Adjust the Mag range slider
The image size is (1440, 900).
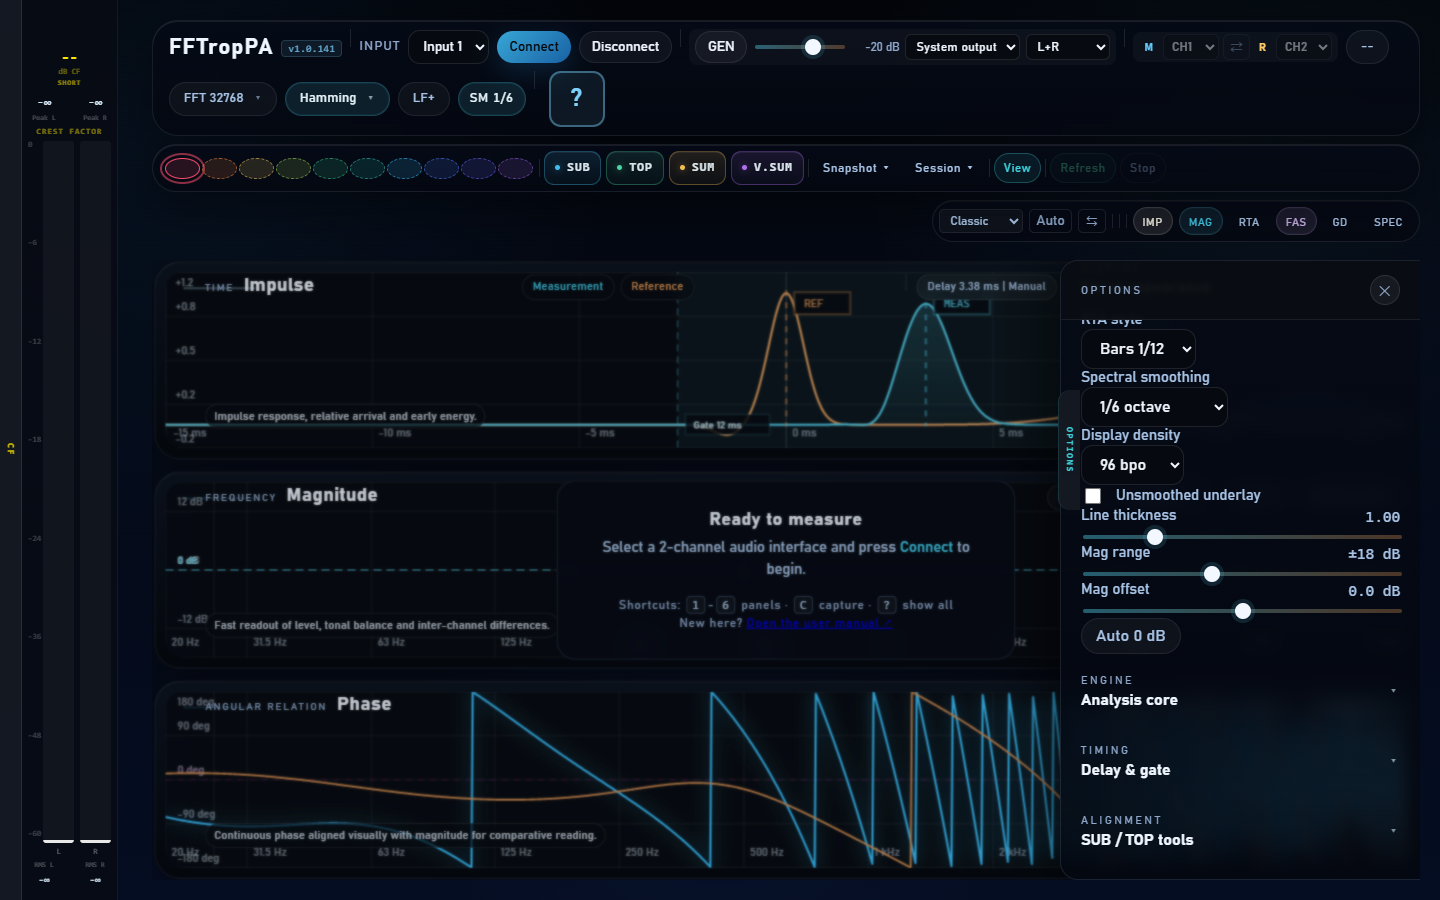click(x=1241, y=574)
